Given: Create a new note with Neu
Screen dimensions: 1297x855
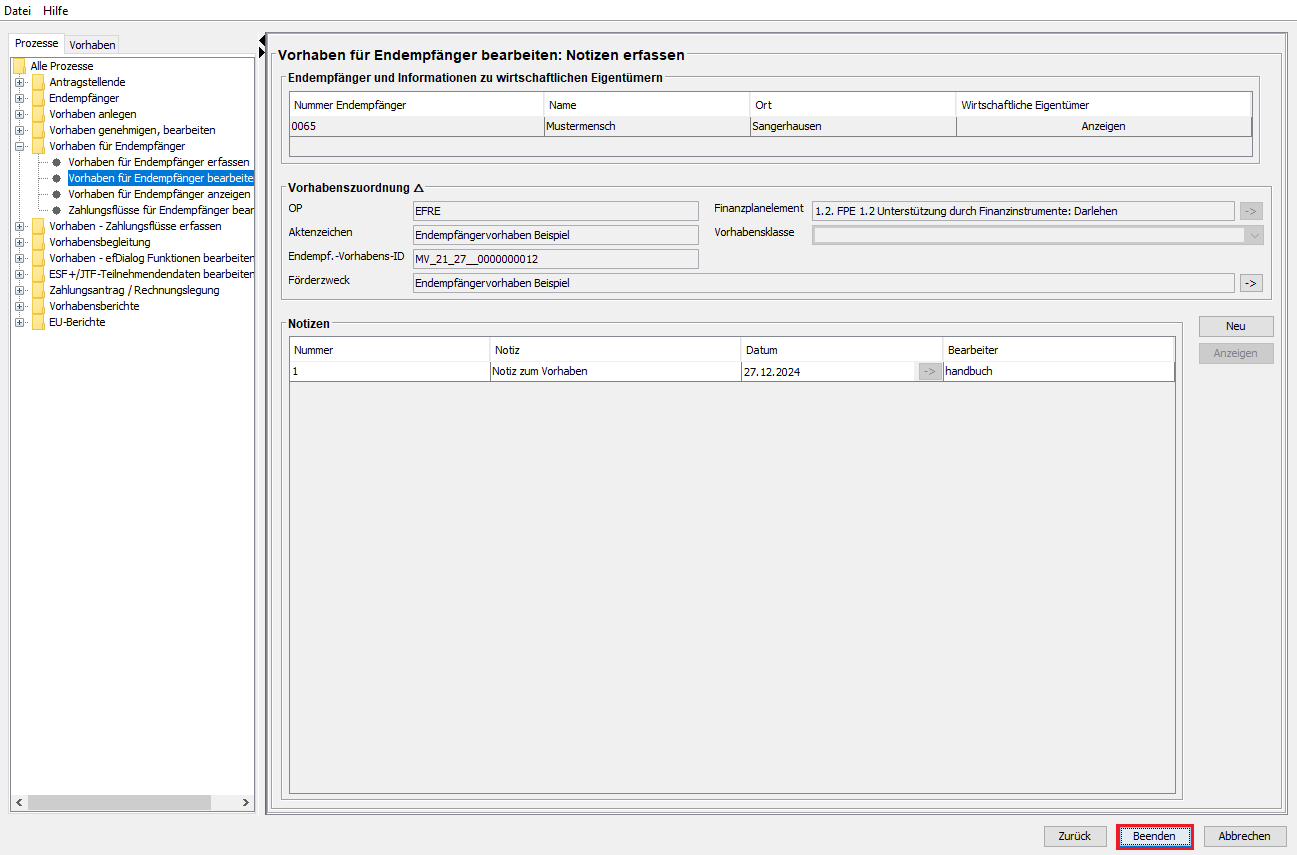Looking at the screenshot, I should 1236,326.
